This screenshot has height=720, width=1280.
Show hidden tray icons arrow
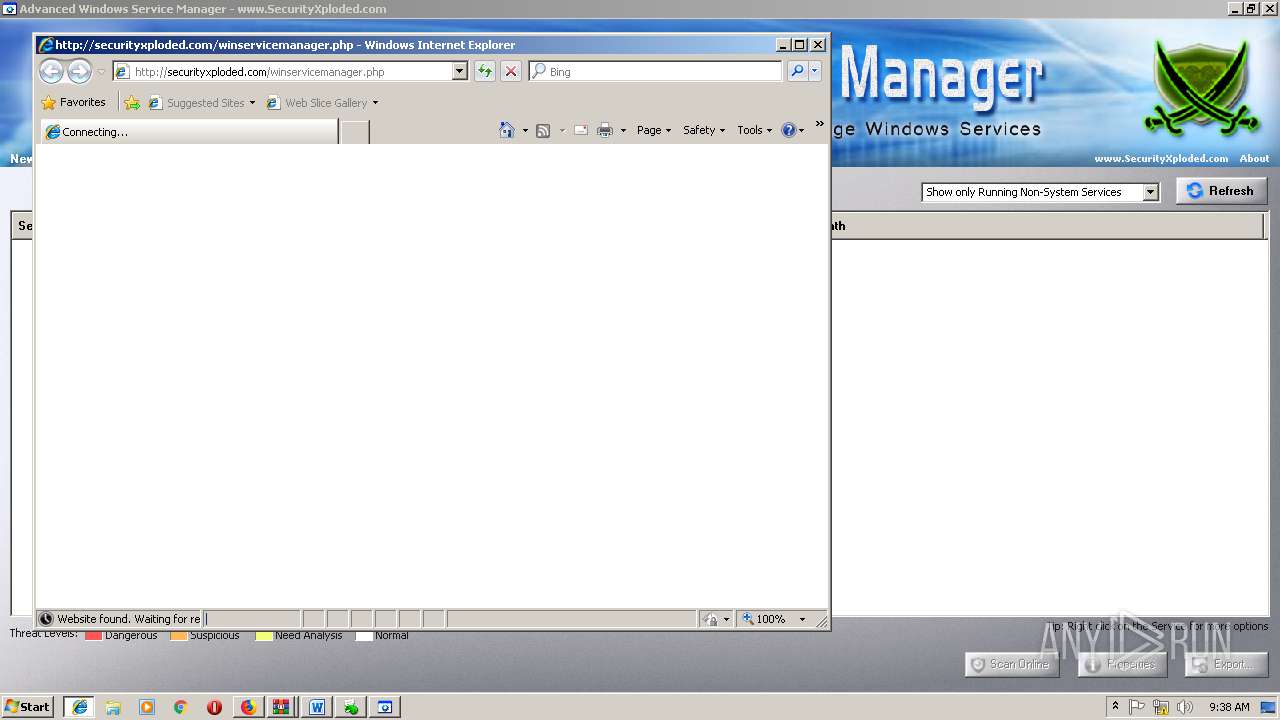pos(1115,706)
